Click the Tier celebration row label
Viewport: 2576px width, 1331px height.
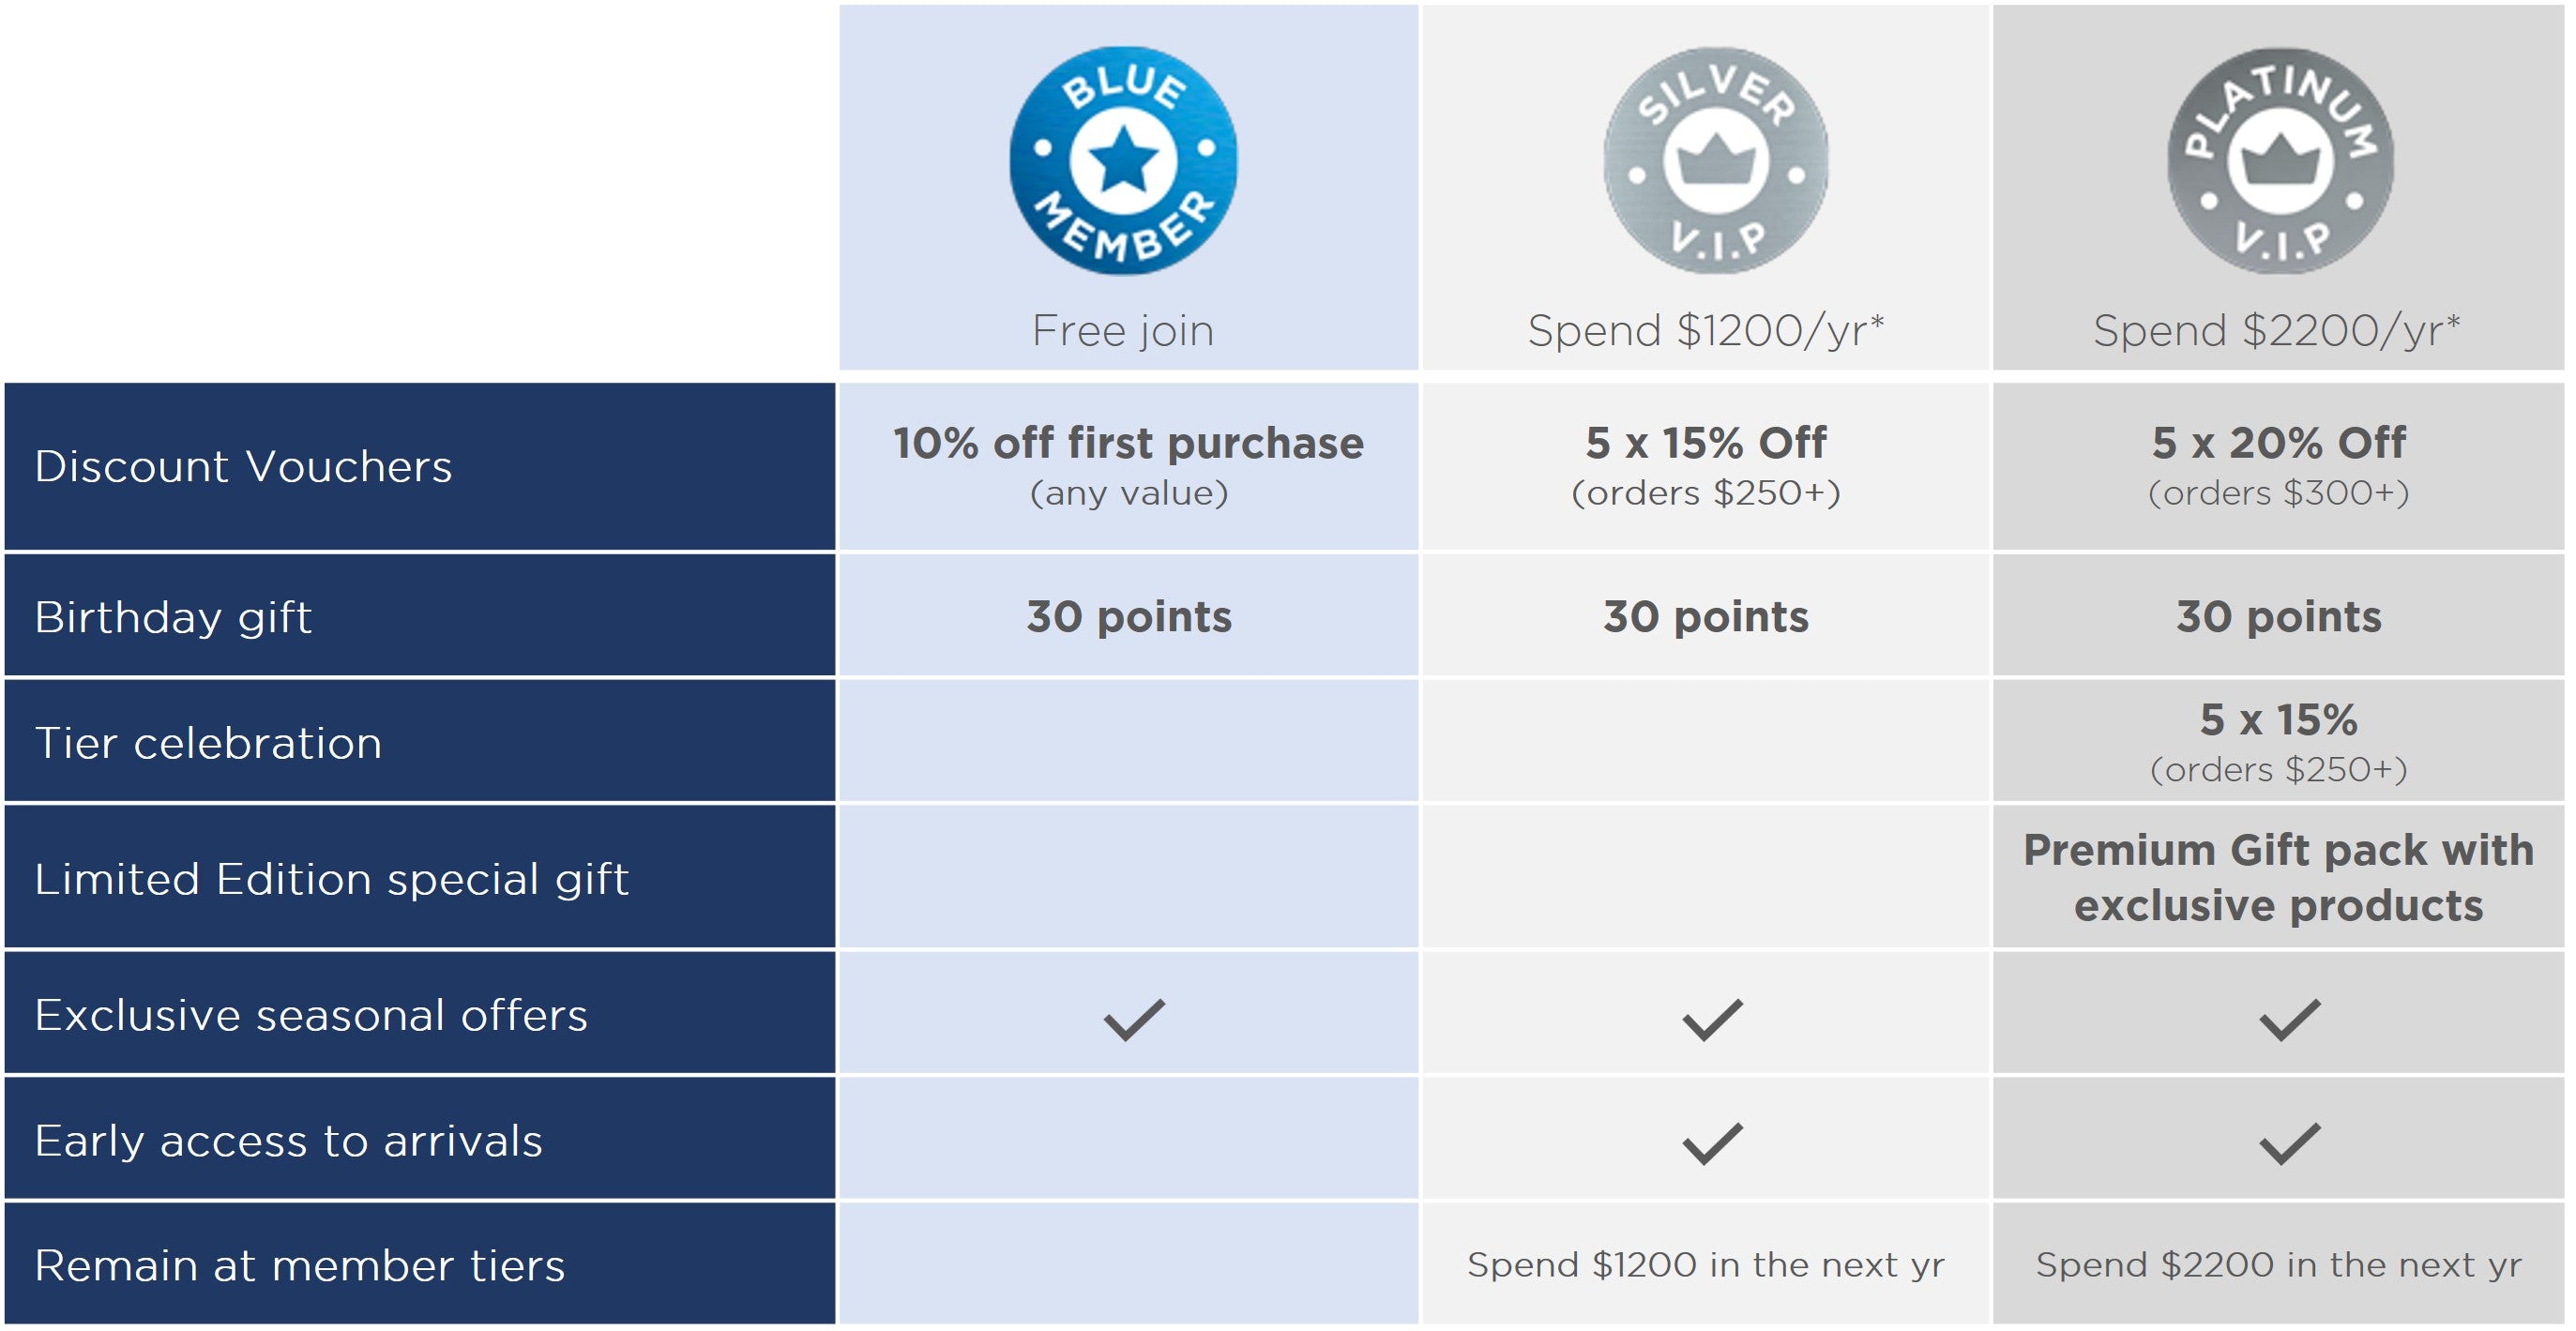208,743
